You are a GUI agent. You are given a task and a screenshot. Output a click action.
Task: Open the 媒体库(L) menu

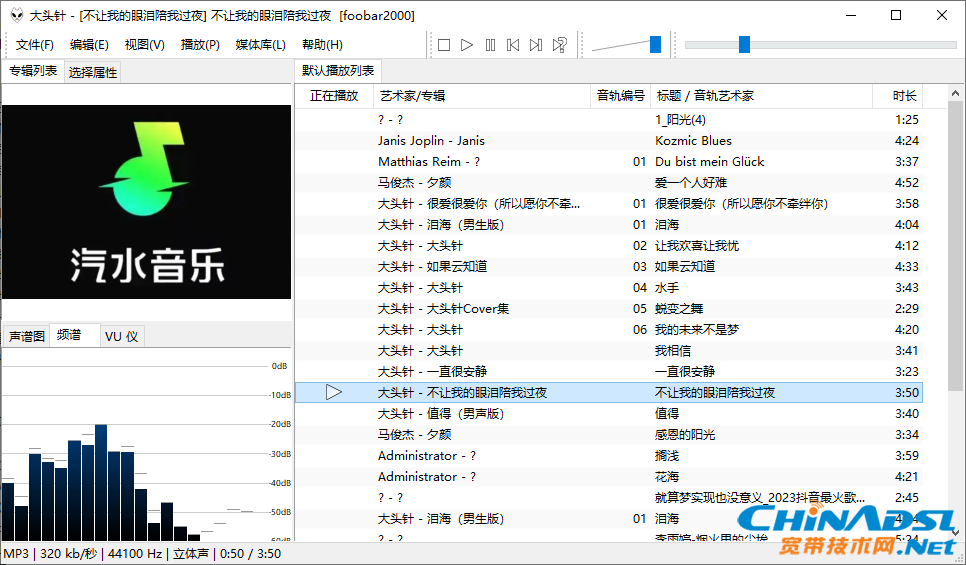coord(260,45)
